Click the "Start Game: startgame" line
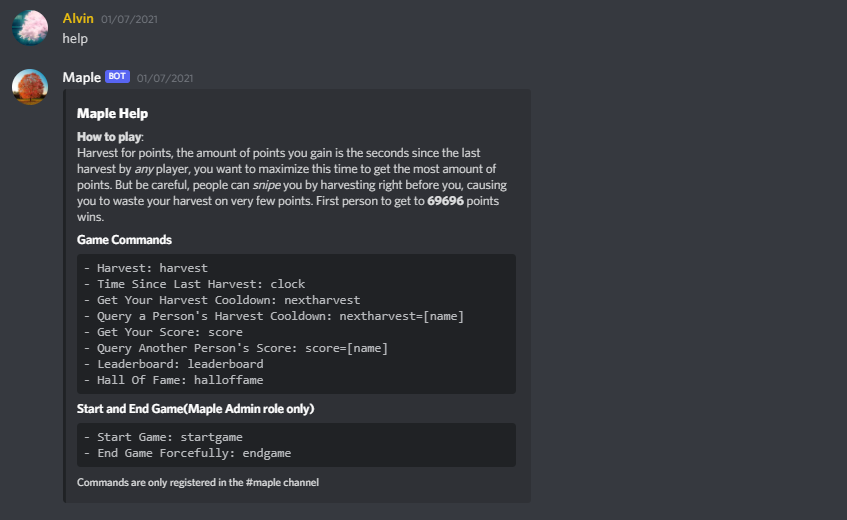847x520 pixels. pos(163,437)
